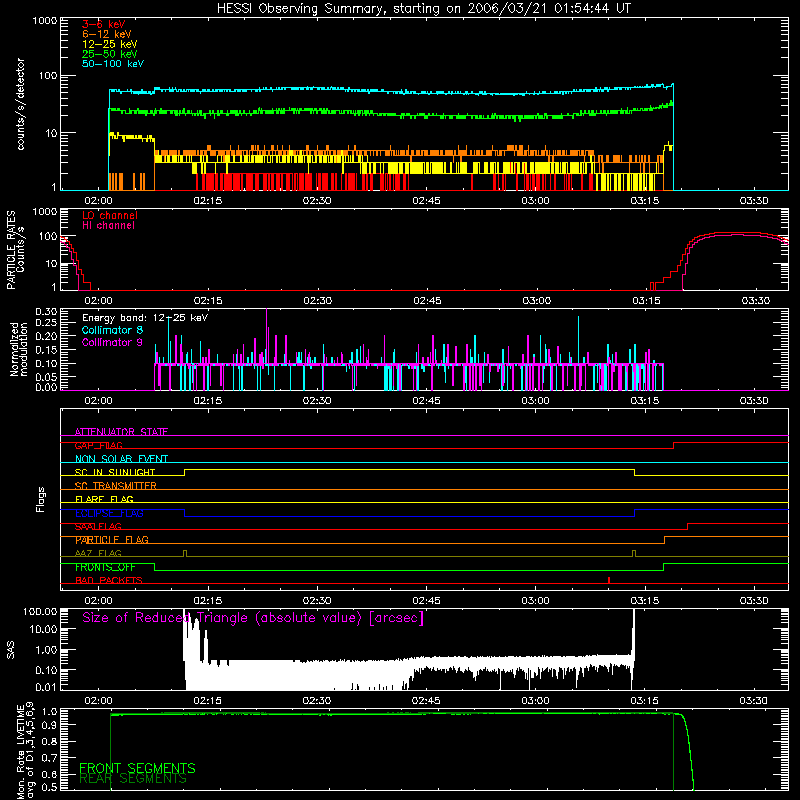The width and height of the screenshot is (800, 800).
Task: Click the red spike on the BAD_PACKETS line
Action: click(x=609, y=580)
